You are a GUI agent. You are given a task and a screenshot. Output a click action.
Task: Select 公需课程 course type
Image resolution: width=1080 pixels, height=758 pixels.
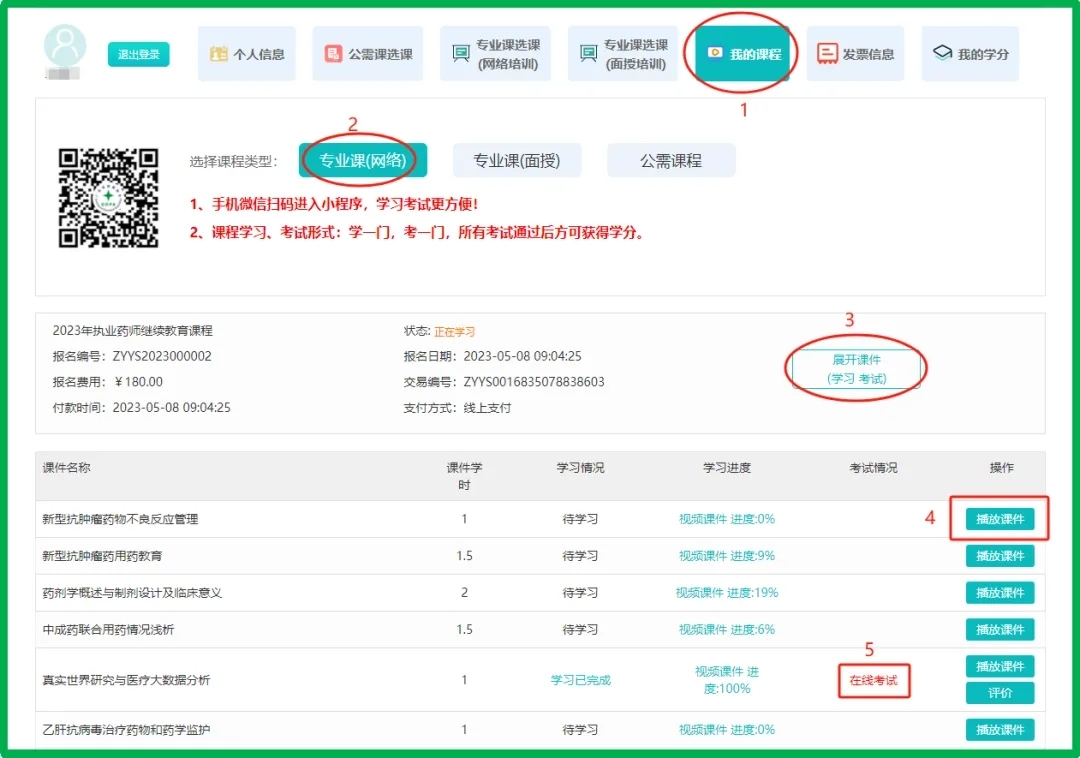pyautogui.click(x=671, y=160)
